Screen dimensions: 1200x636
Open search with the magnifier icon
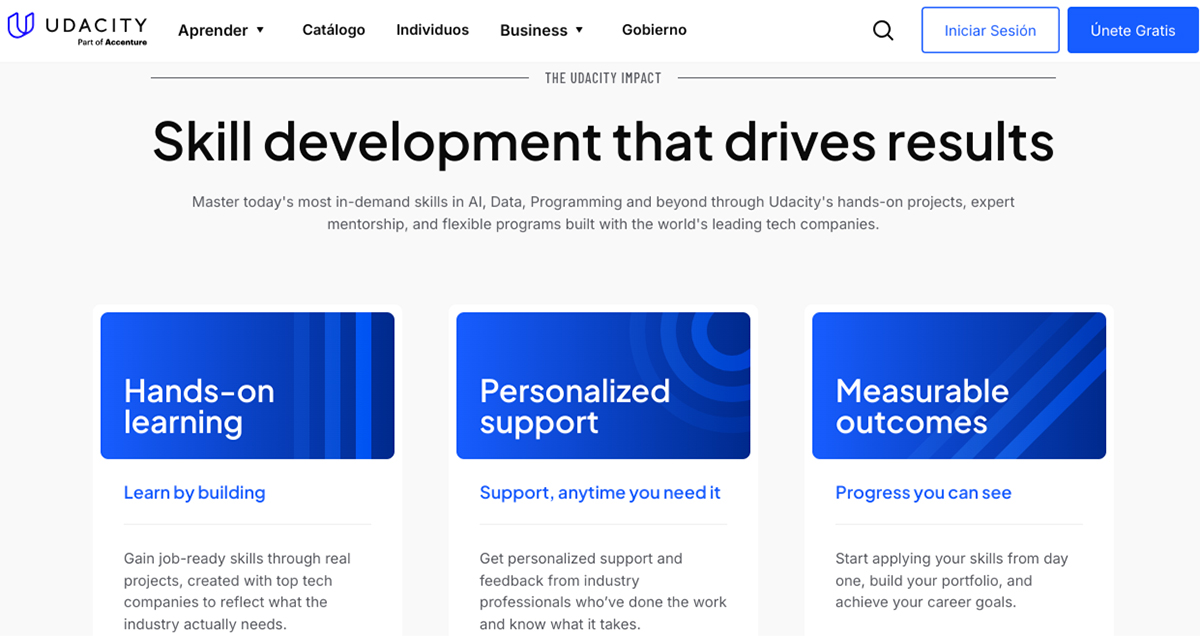coord(883,31)
